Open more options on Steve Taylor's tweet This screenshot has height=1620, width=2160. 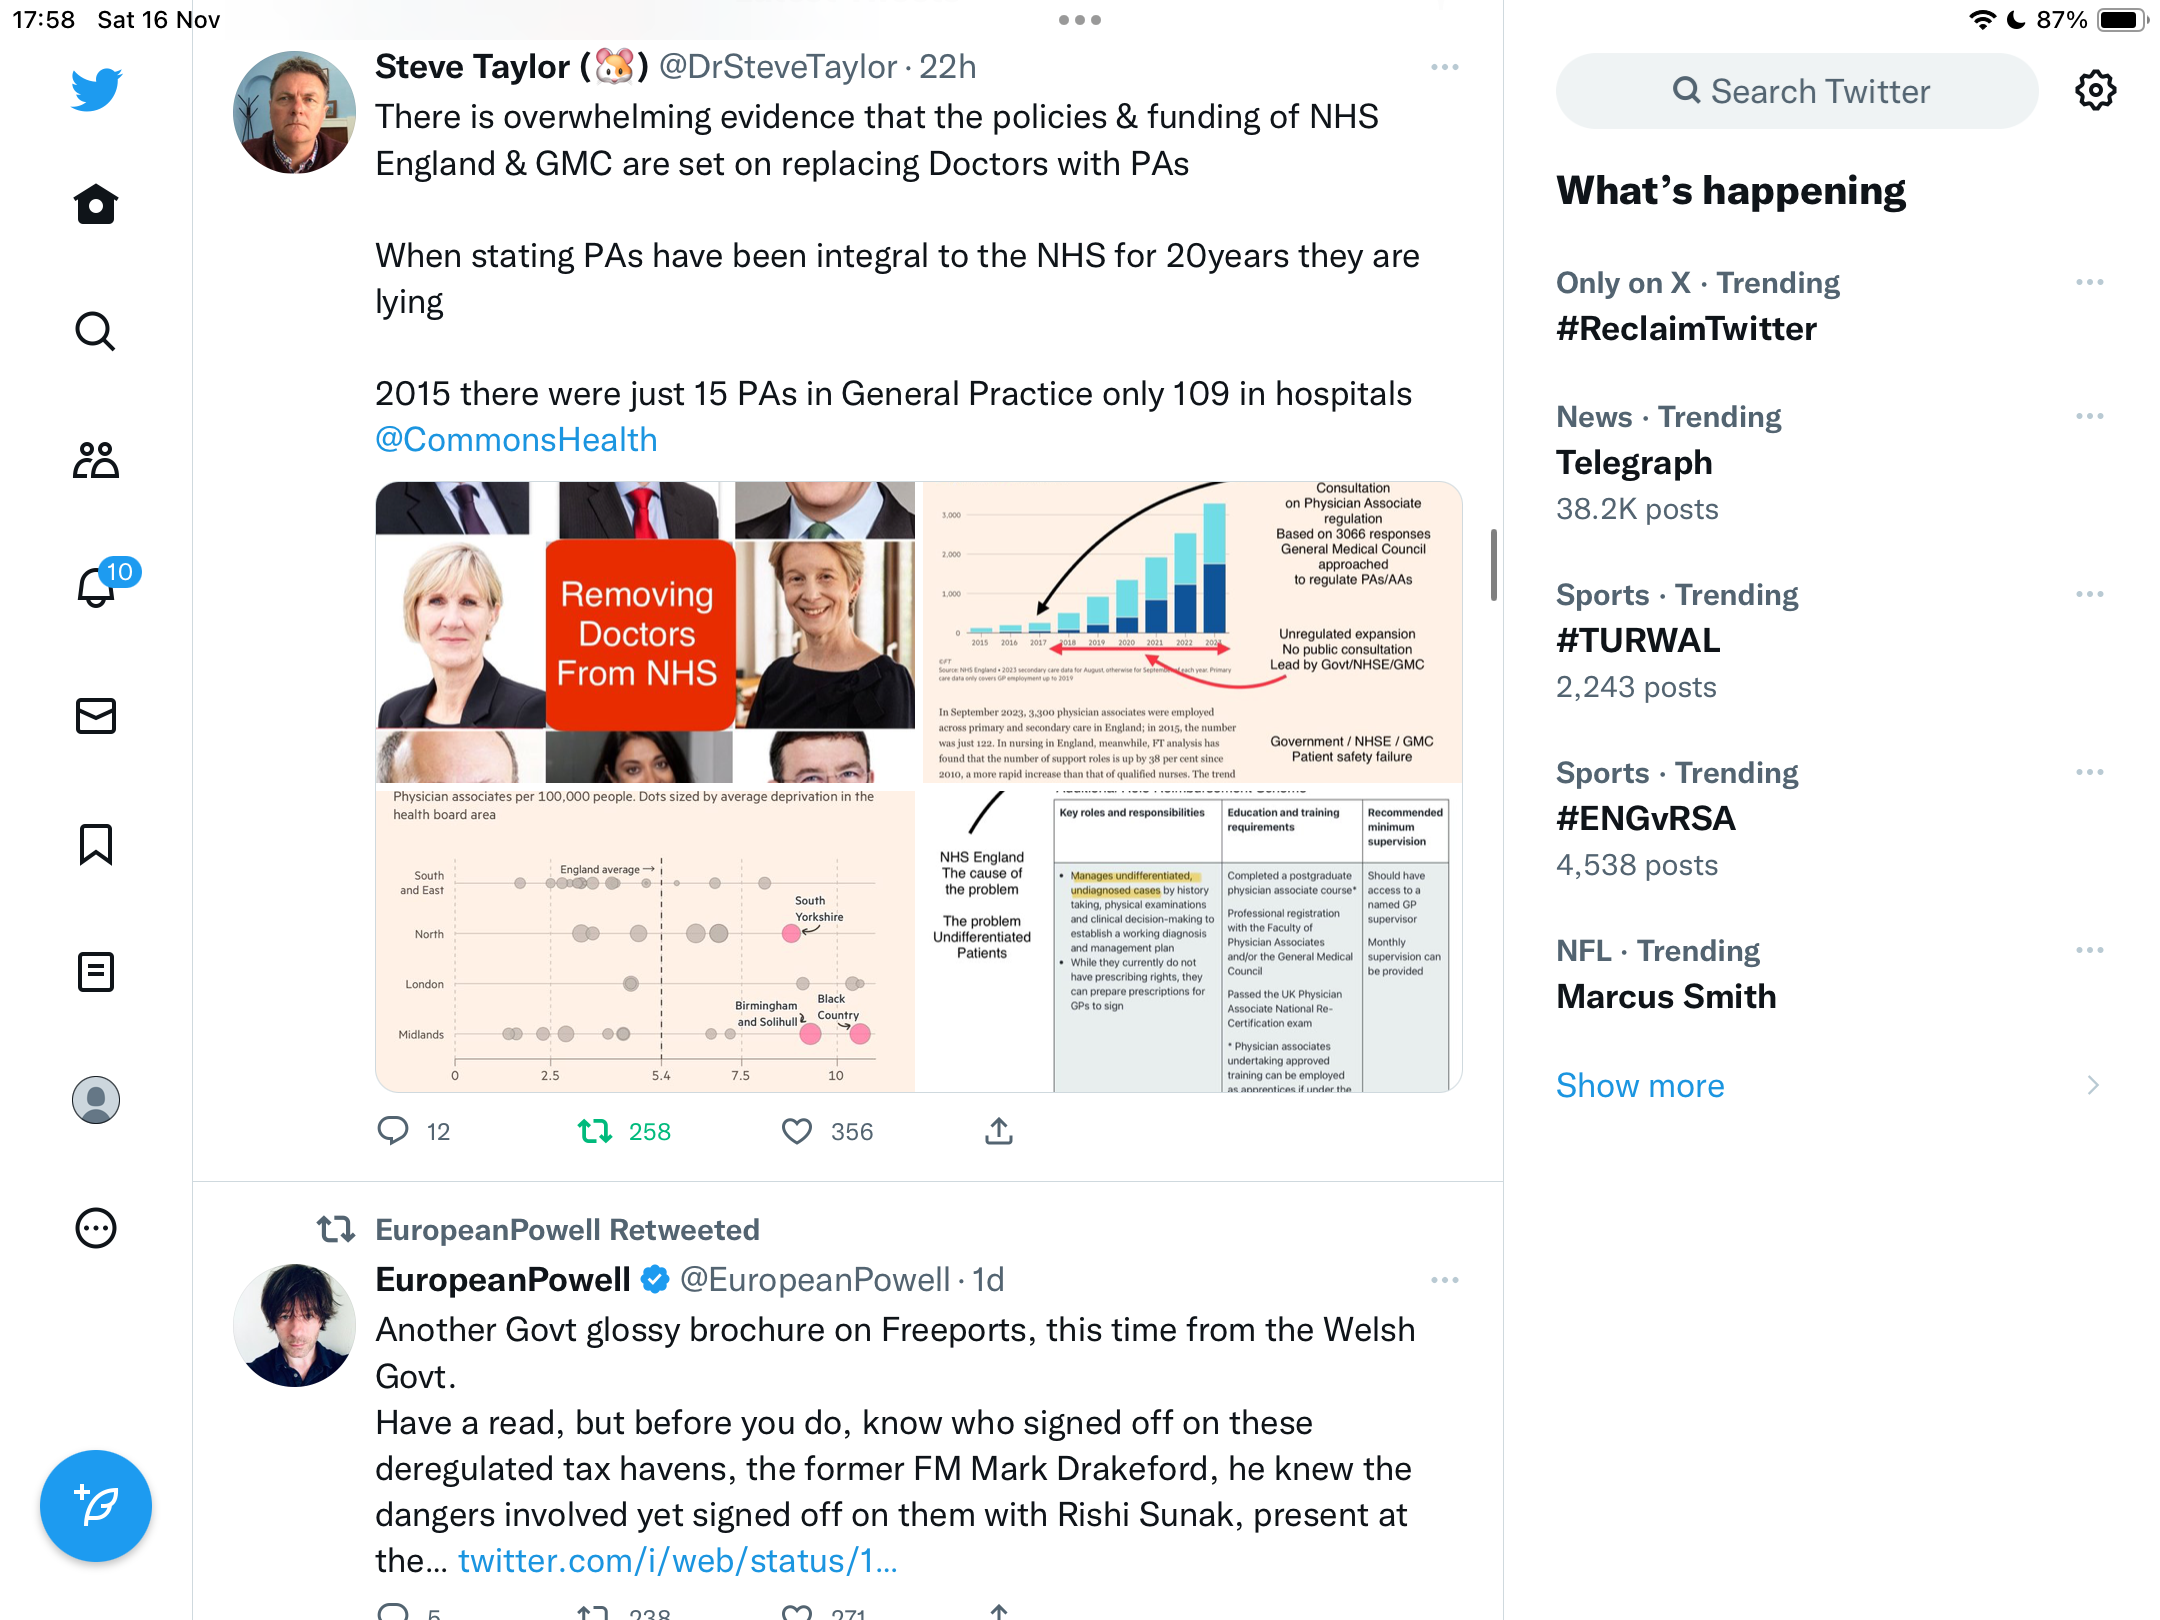[1445, 67]
